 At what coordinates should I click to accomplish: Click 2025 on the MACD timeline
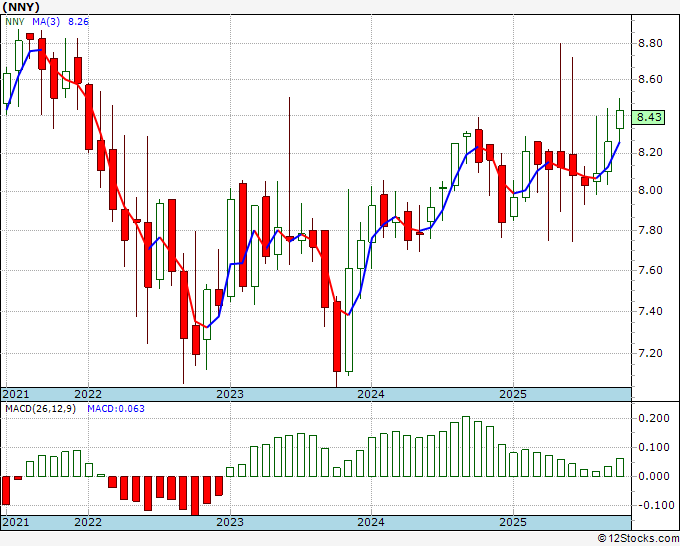click(x=513, y=522)
